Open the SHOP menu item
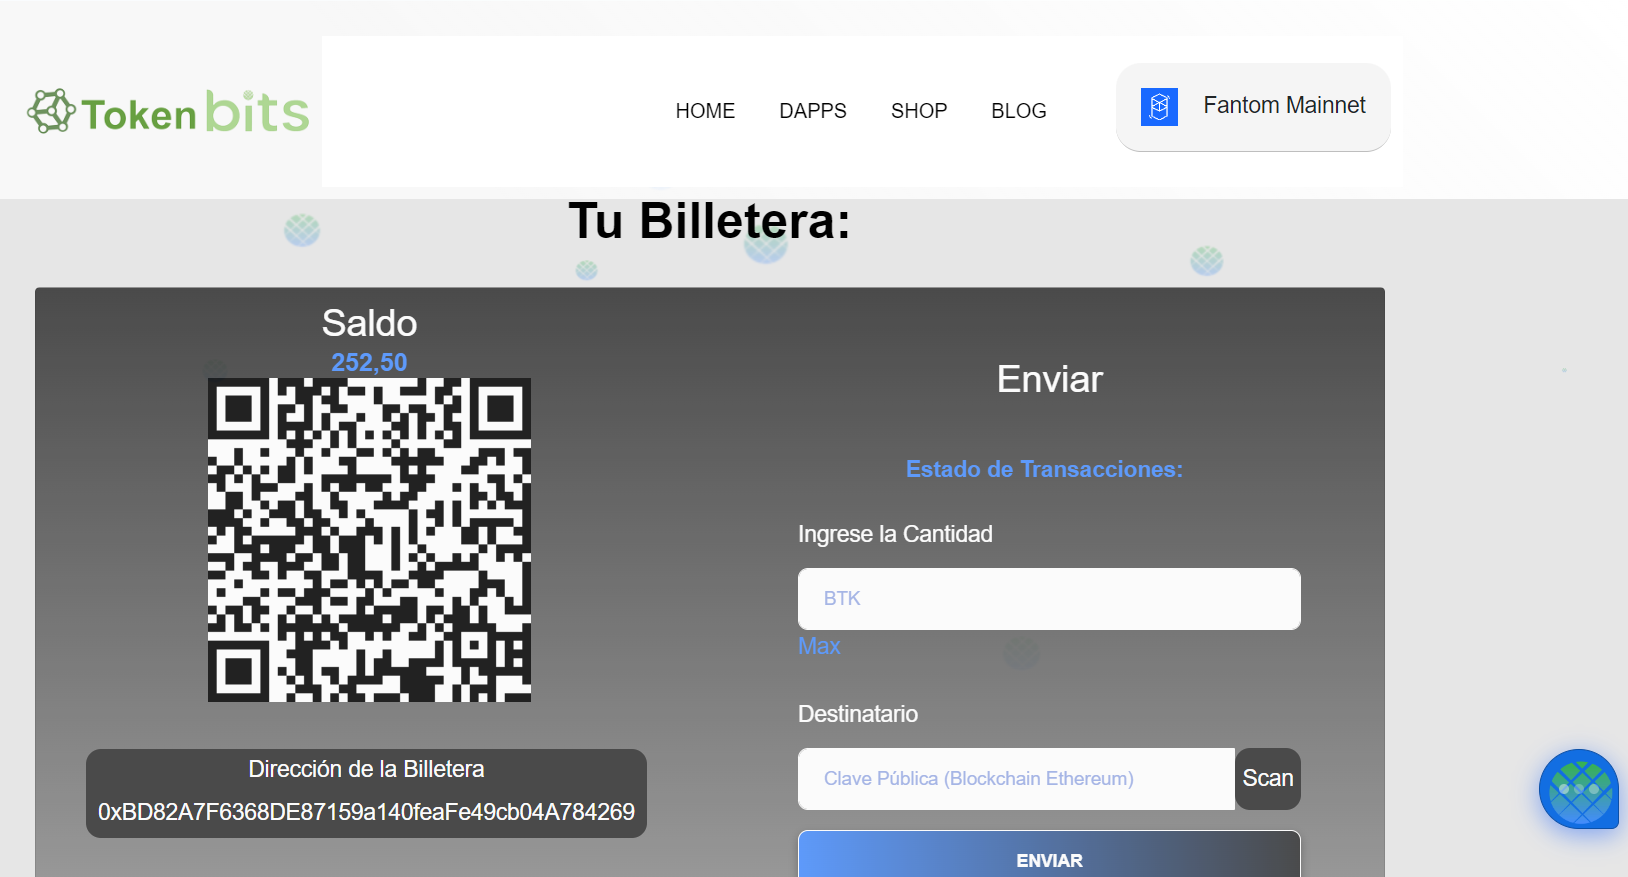This screenshot has height=877, width=1628. (919, 111)
